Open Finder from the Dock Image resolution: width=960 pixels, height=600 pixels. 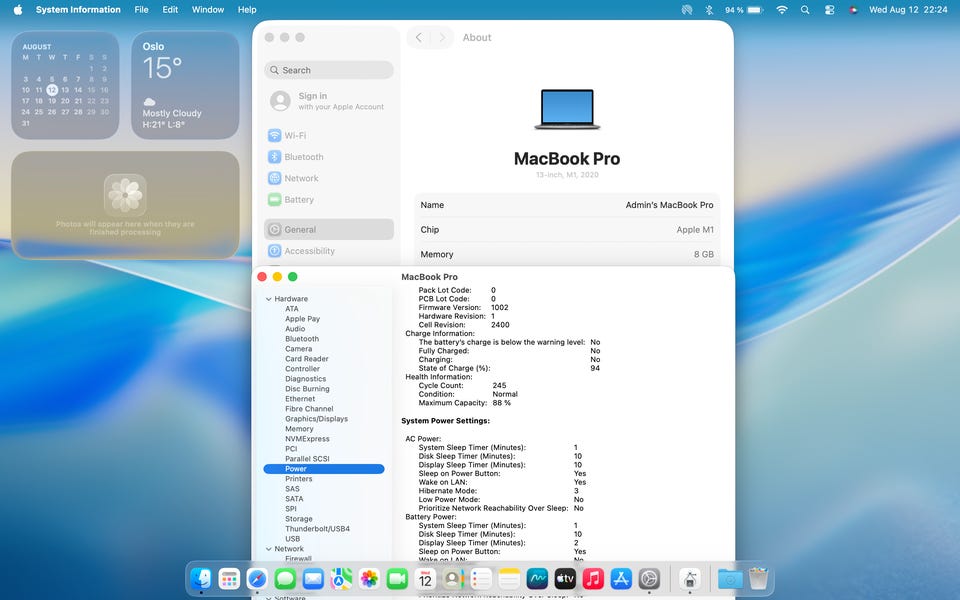(201, 578)
